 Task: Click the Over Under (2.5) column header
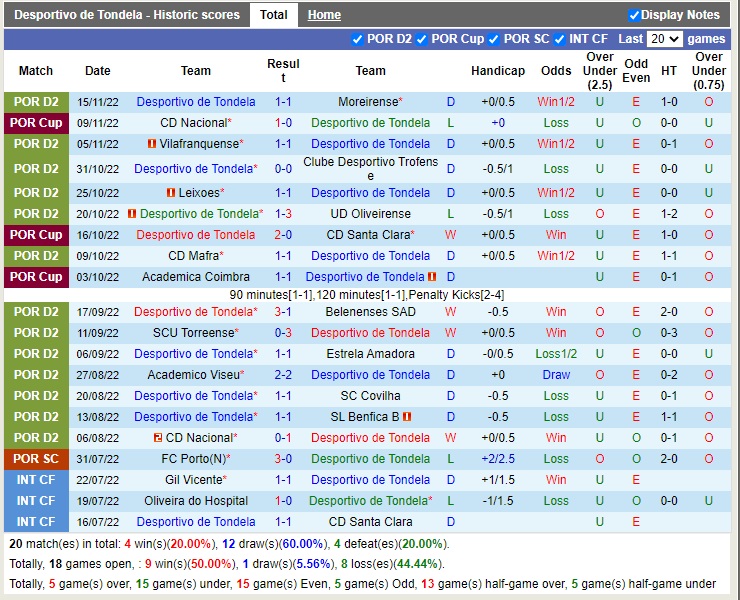(x=600, y=71)
